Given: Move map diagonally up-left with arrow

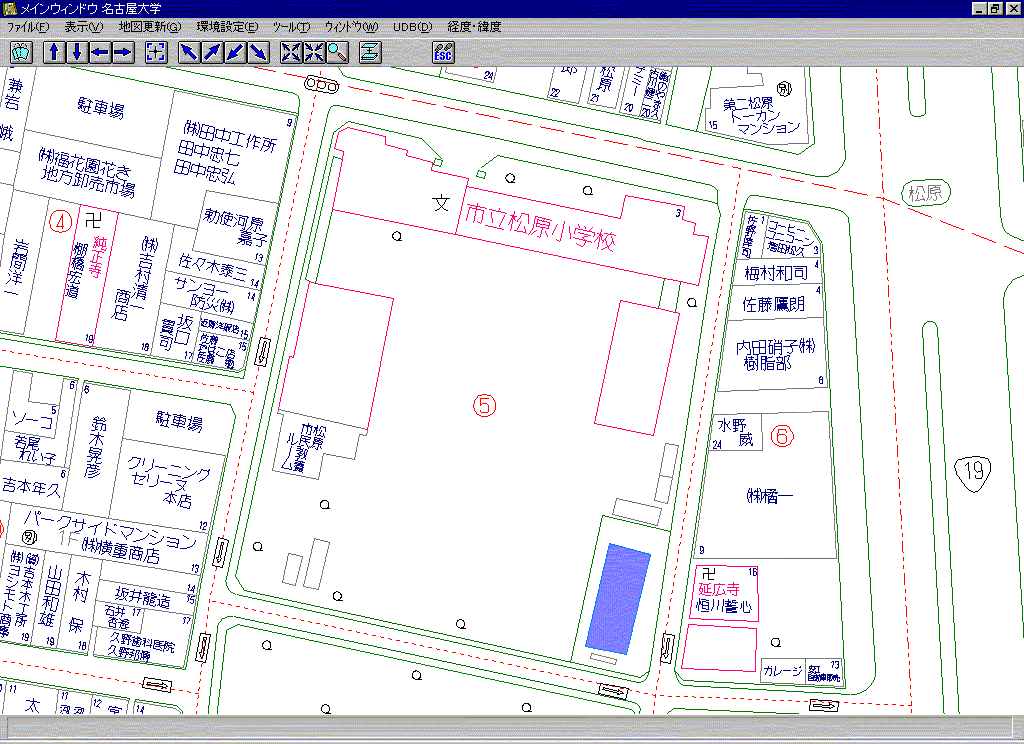Looking at the screenshot, I should pos(189,52).
